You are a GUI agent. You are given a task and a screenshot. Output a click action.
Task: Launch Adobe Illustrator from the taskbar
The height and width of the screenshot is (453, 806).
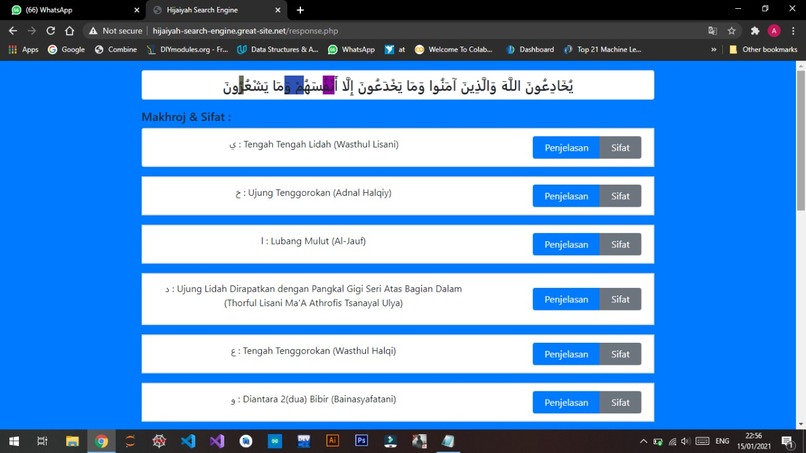coord(333,441)
